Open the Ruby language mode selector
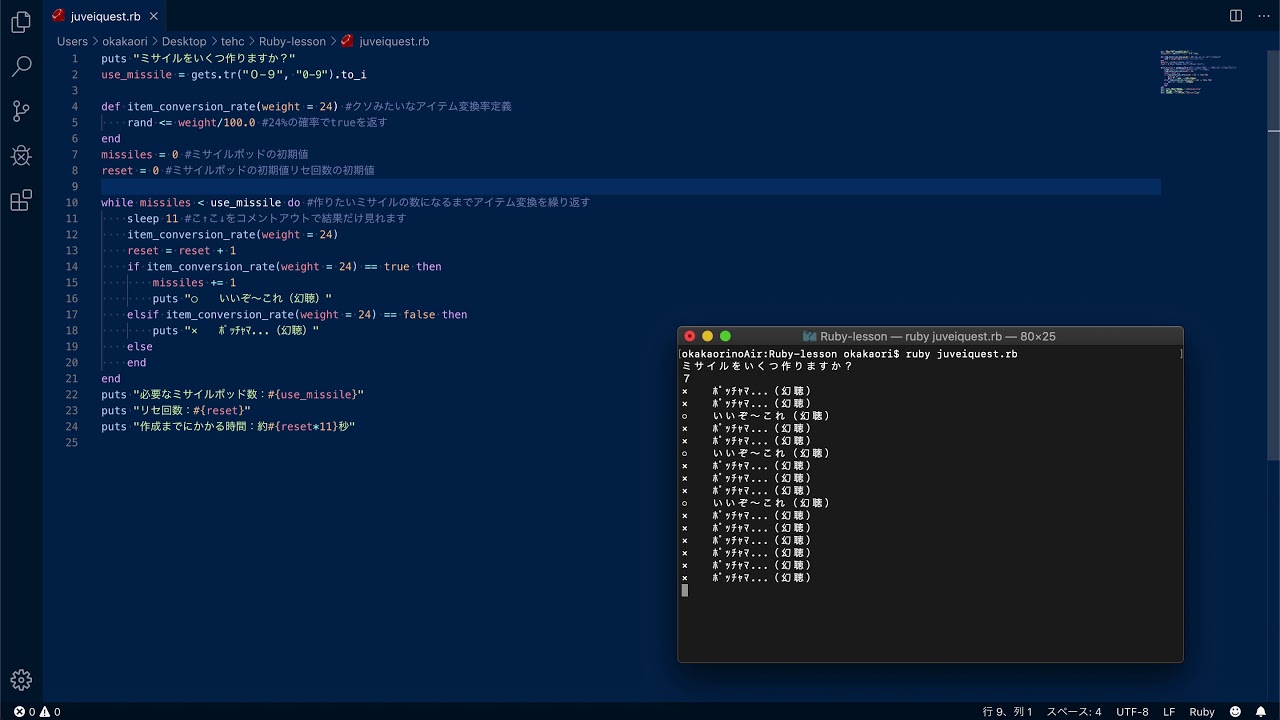The height and width of the screenshot is (720, 1280). pos(1202,712)
